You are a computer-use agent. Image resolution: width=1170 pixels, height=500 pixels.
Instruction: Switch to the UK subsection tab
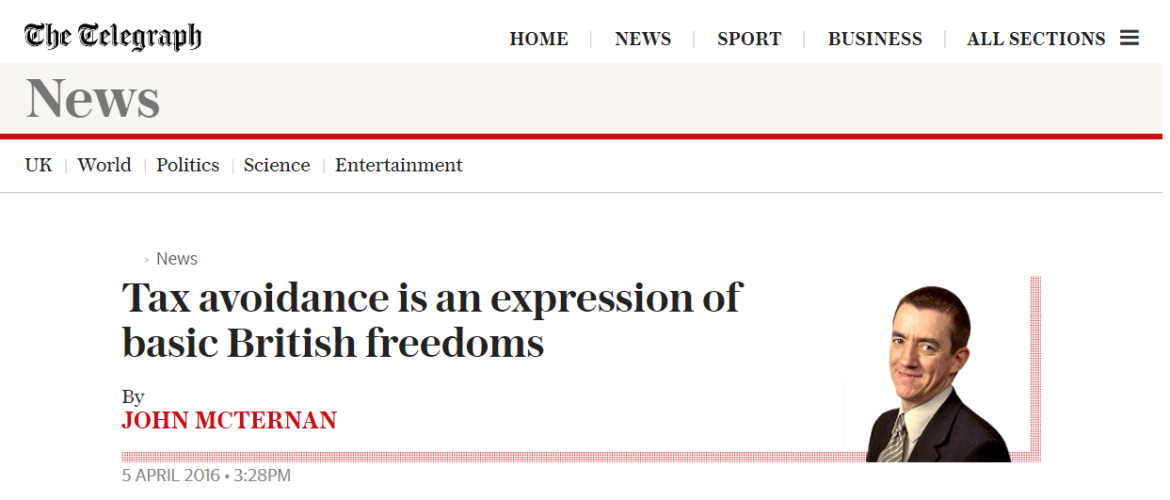[39, 165]
